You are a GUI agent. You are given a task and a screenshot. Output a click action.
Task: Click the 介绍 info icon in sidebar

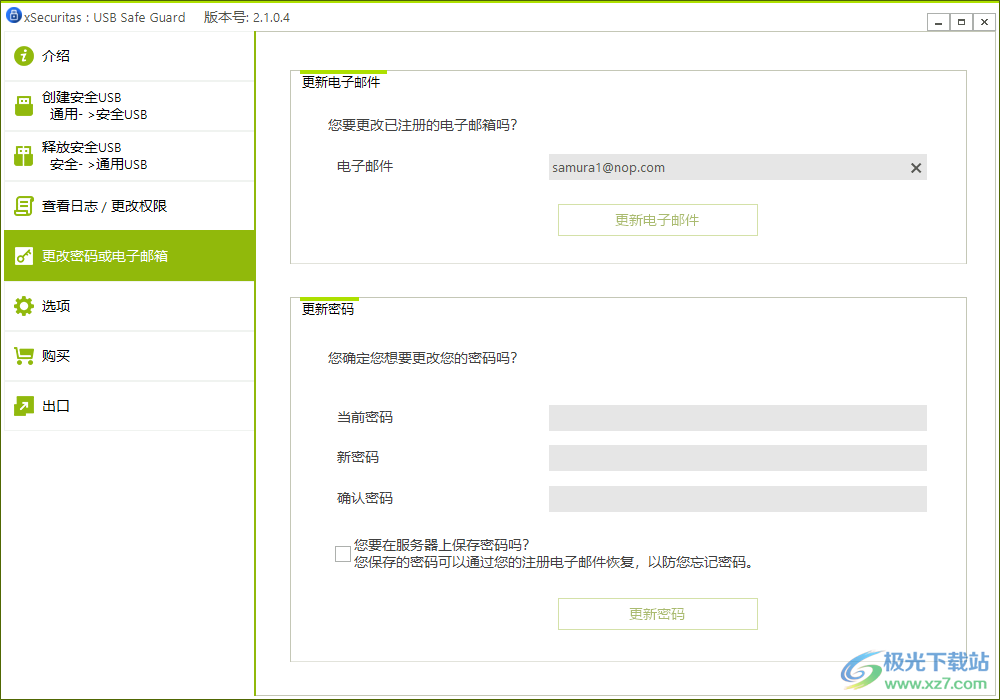click(x=23, y=56)
